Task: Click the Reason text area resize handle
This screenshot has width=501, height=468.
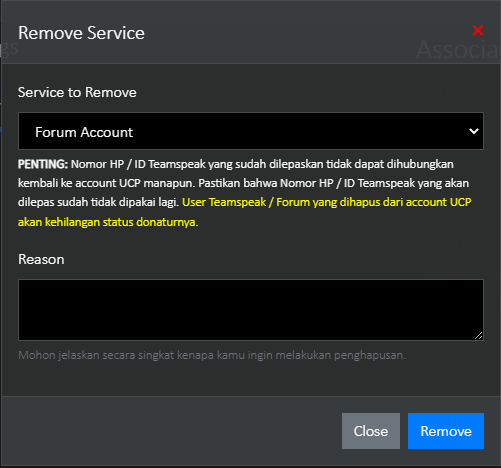Action: (479, 336)
